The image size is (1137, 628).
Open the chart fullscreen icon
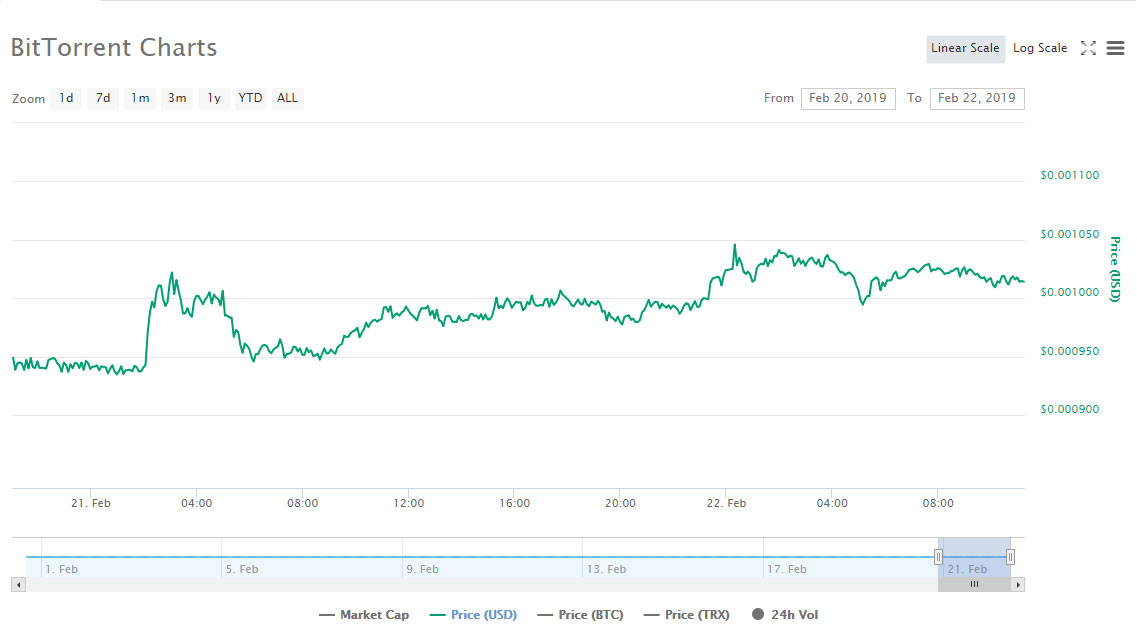1088,48
